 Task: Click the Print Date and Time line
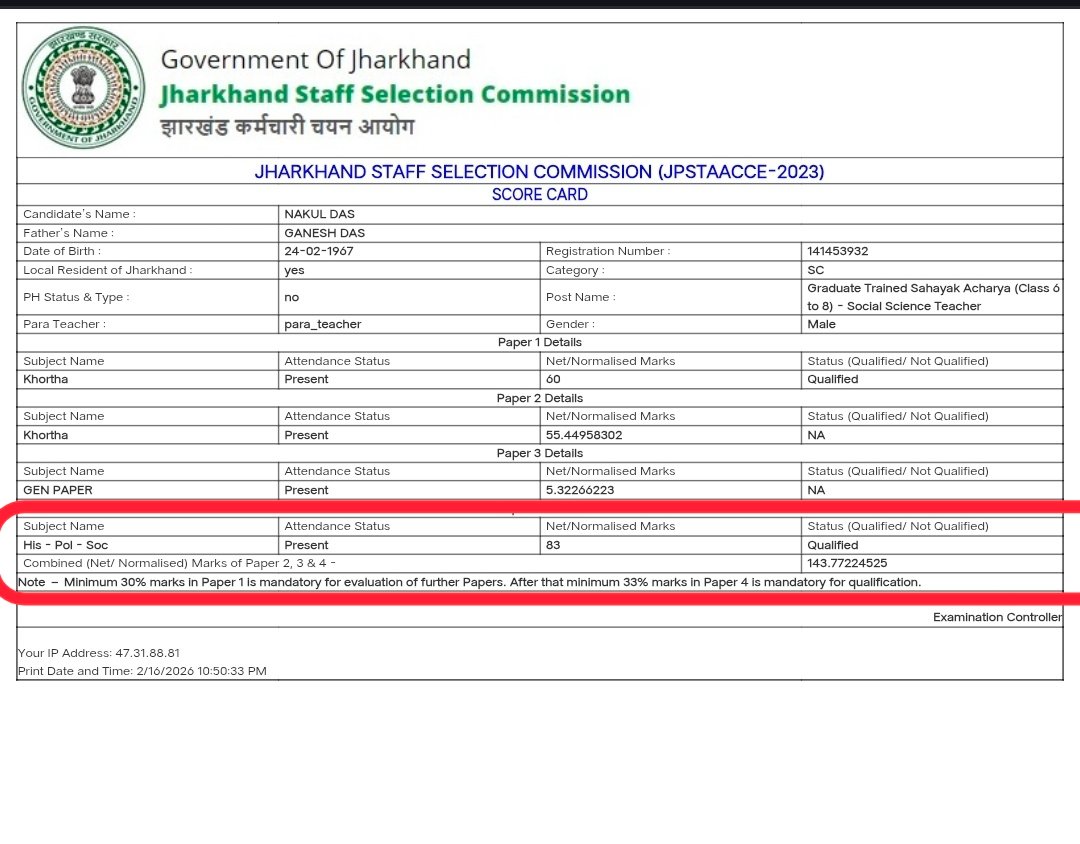[x=142, y=671]
